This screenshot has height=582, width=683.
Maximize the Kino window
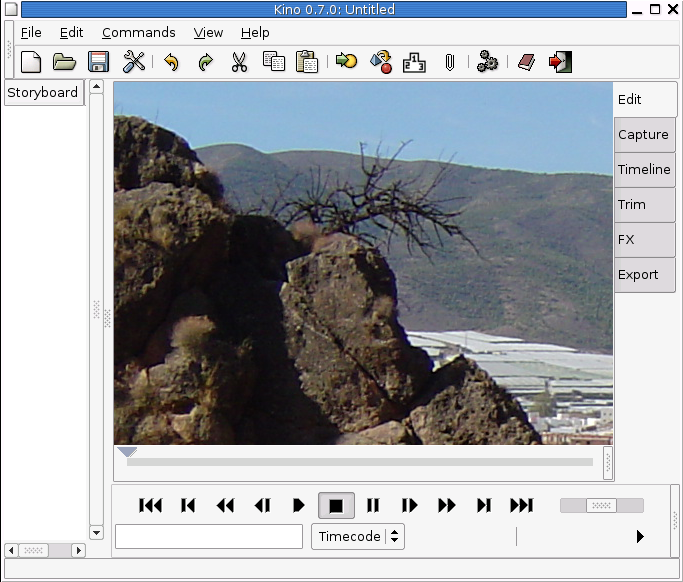(x=655, y=9)
